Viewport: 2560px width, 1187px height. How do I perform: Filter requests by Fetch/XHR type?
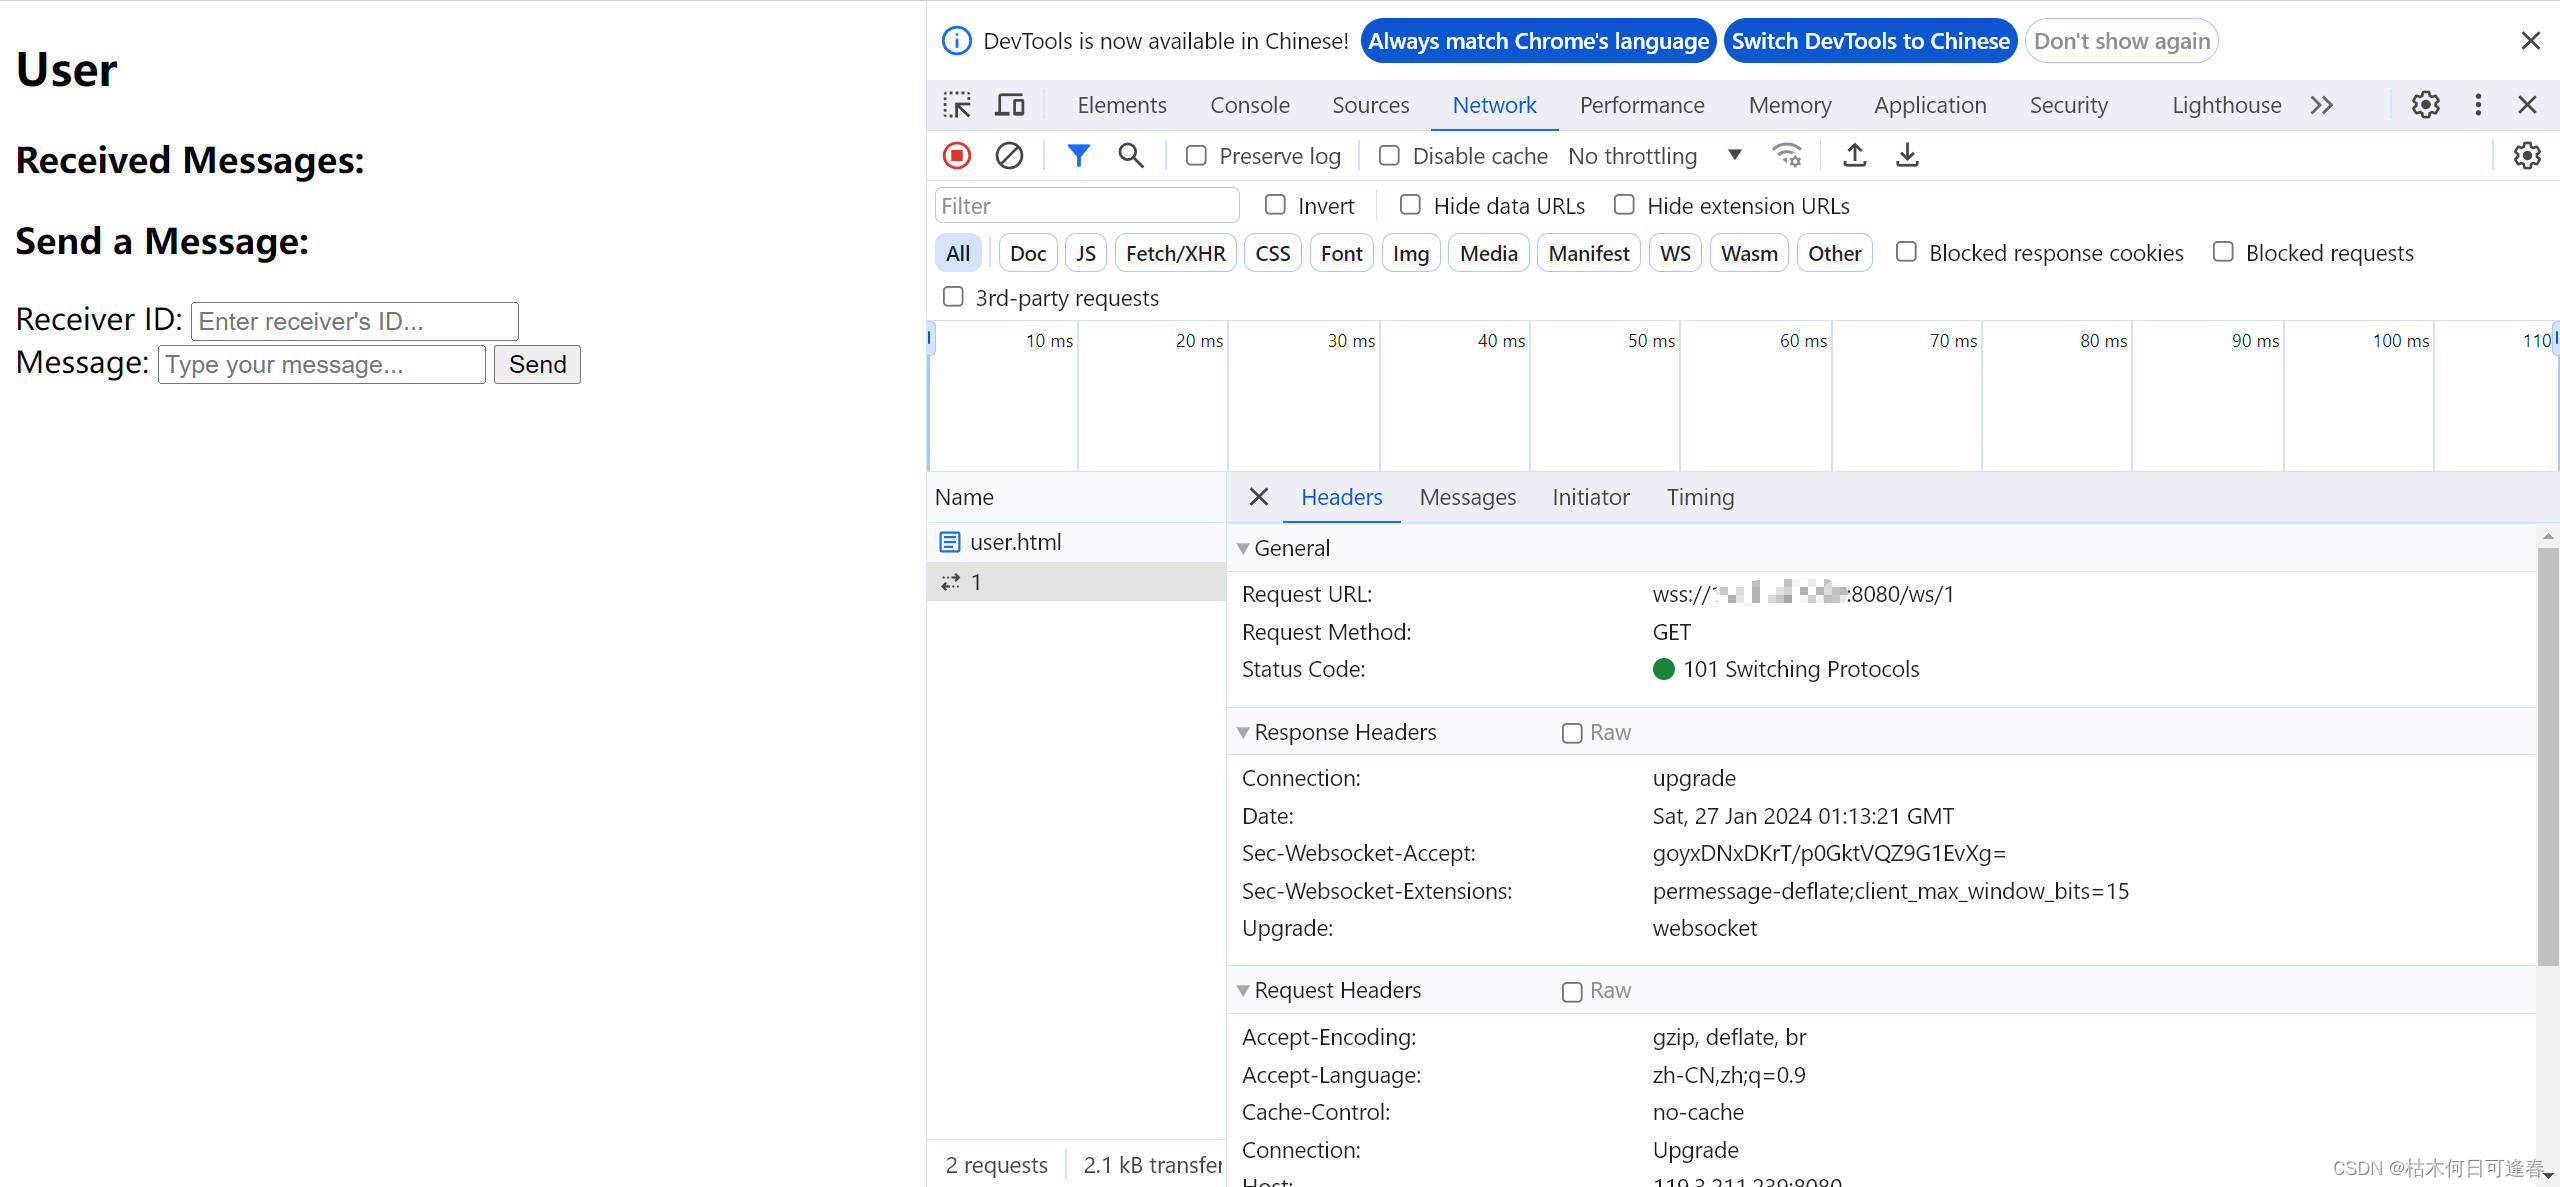click(1176, 253)
